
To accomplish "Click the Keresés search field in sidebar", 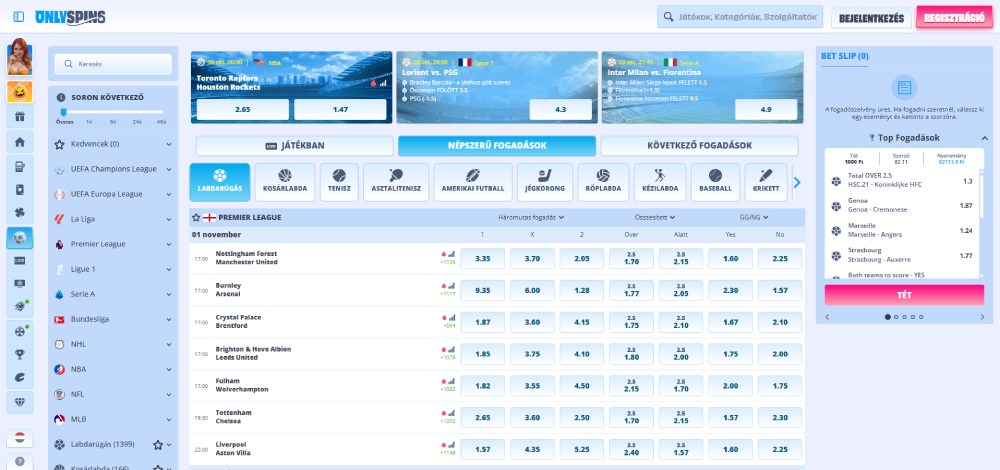I will pos(115,64).
